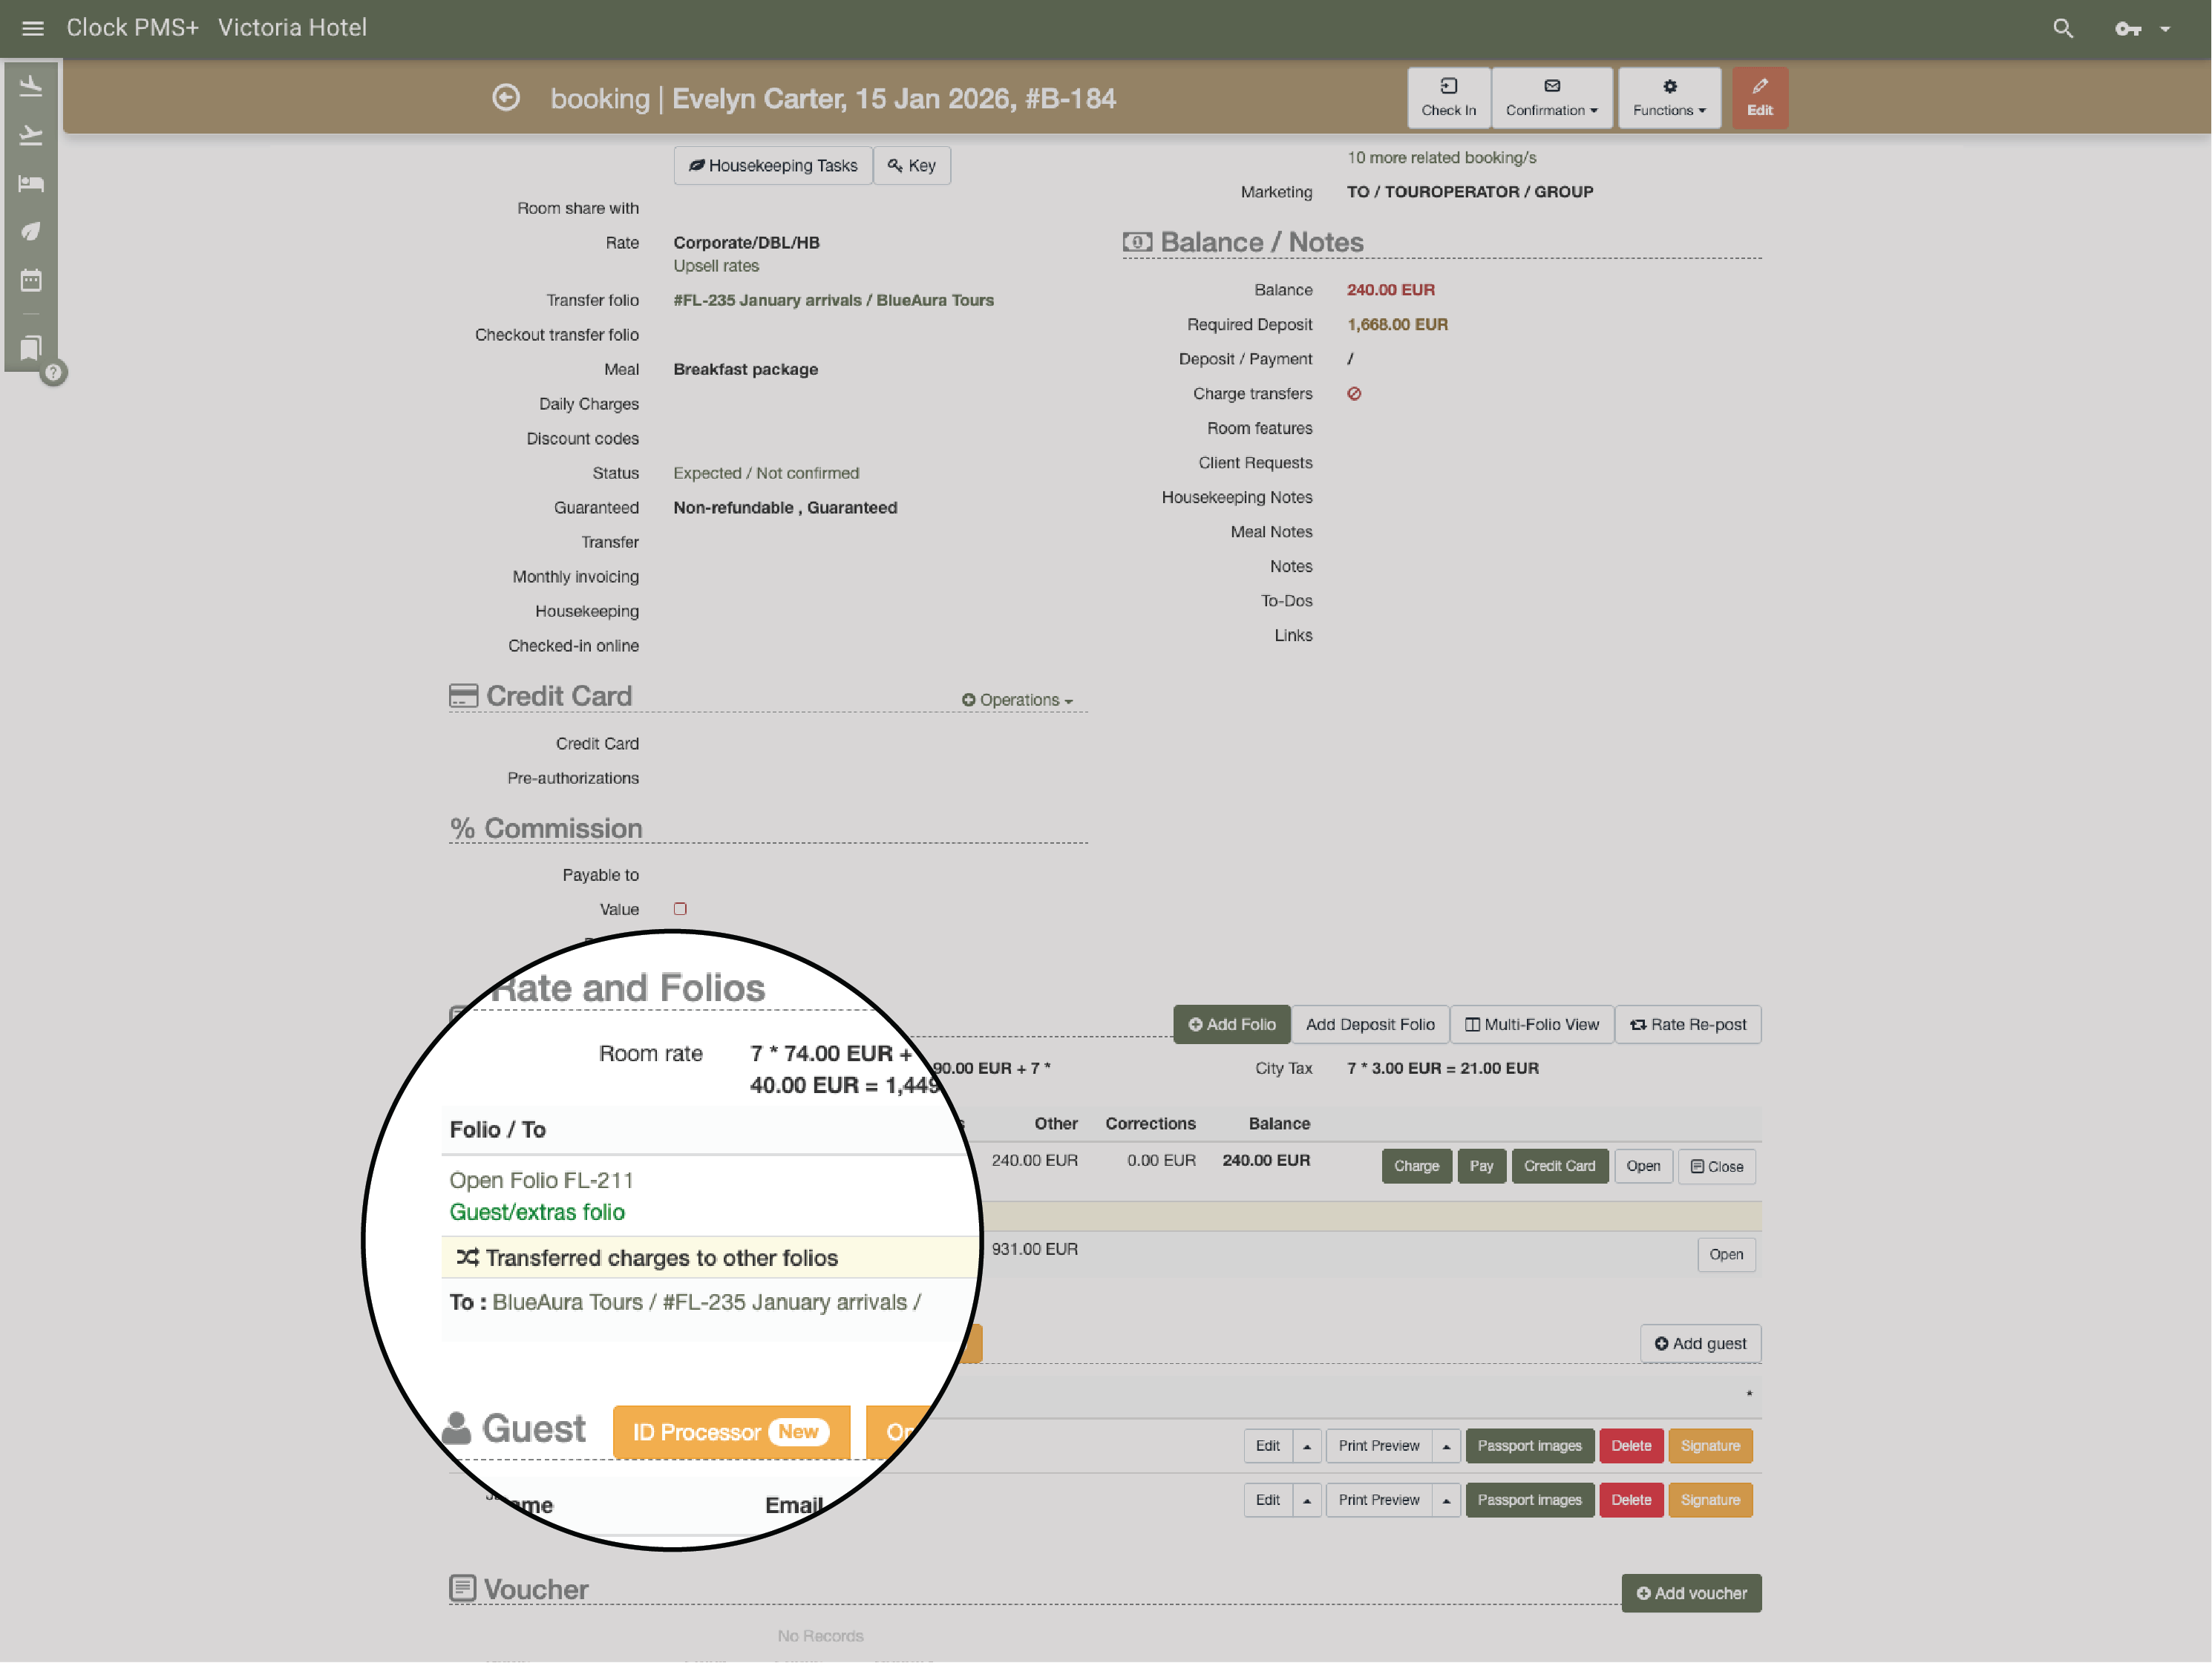Click the departures plane icon in sidebar
Screen dimensions: 2212x1663
pos(31,135)
